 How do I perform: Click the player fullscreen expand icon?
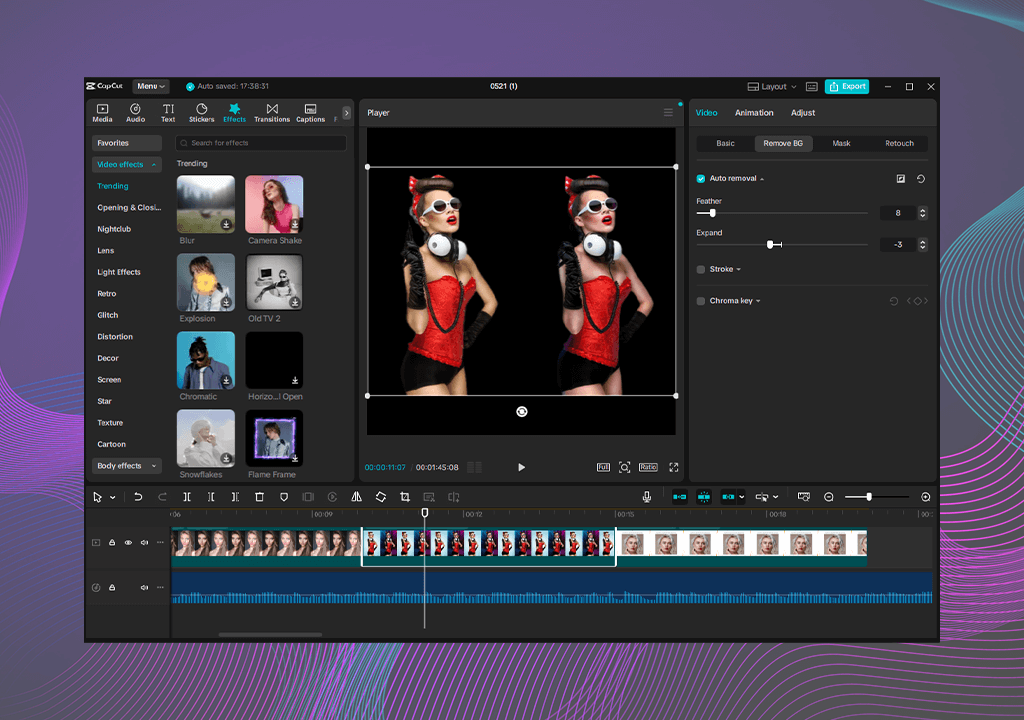pyautogui.click(x=673, y=467)
